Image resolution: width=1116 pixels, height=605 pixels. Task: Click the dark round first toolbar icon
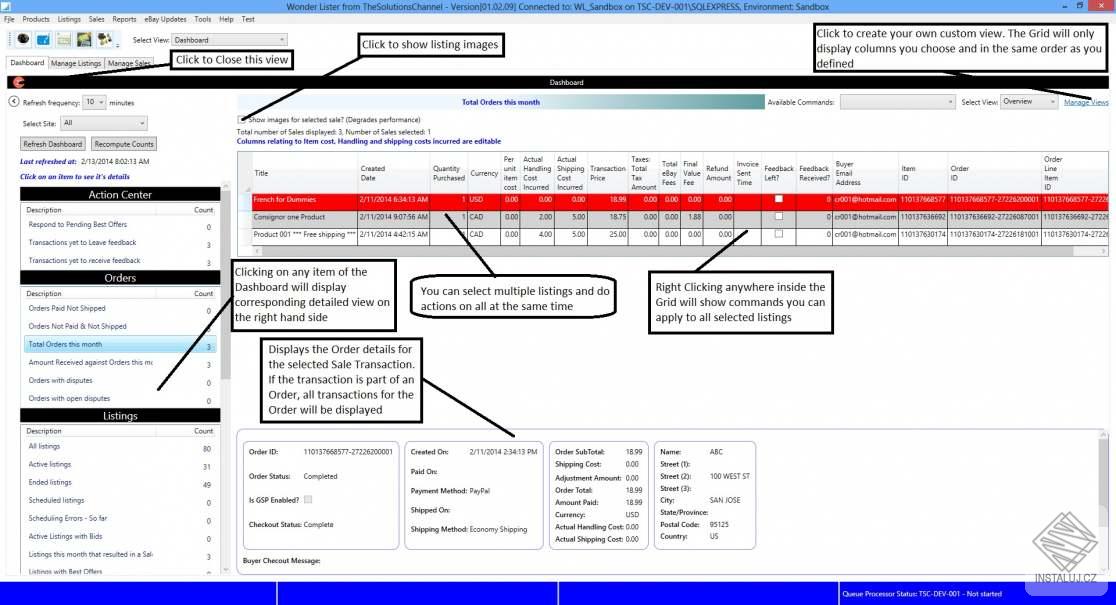pos(23,39)
